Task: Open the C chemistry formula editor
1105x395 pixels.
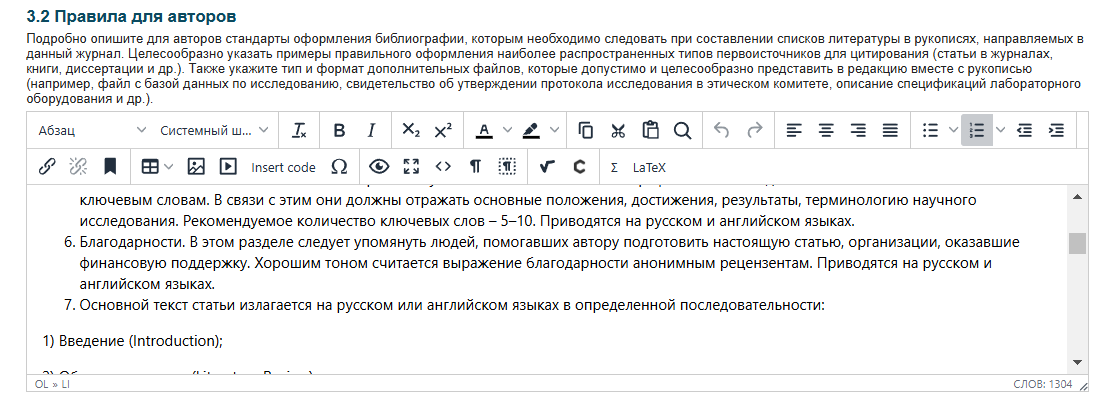Action: (x=579, y=167)
